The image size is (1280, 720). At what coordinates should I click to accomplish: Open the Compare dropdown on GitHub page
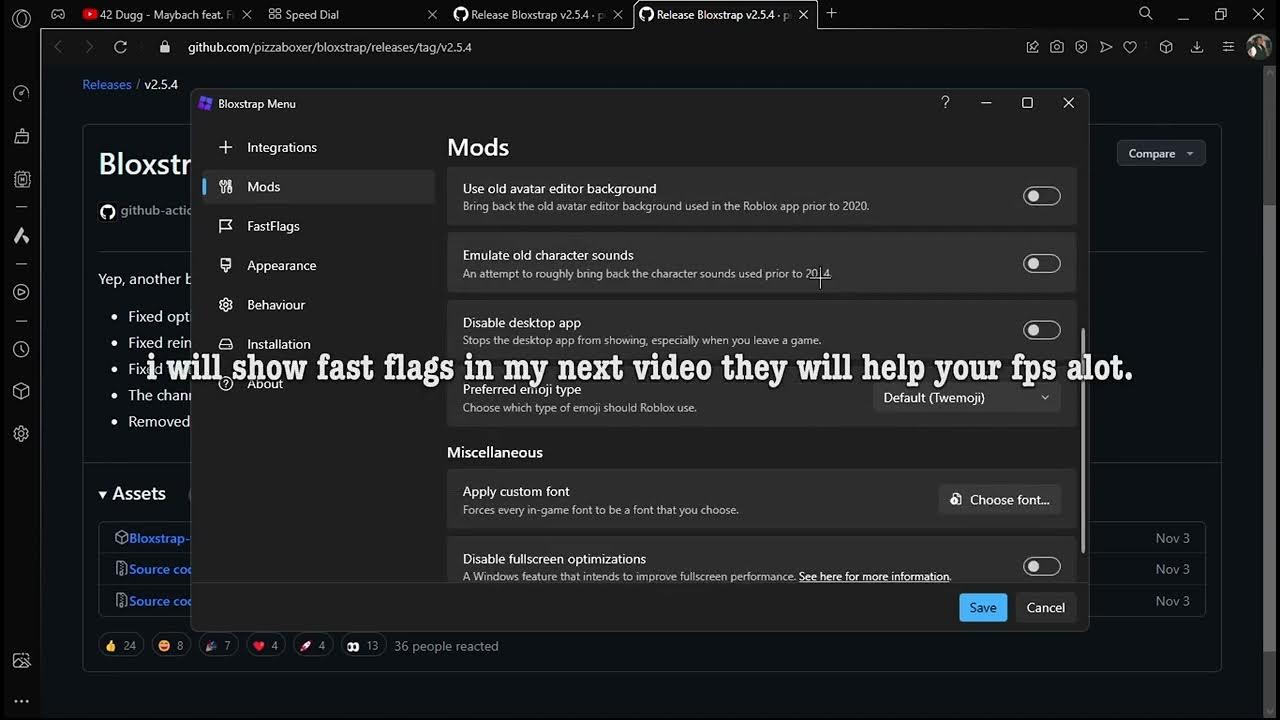[1161, 153]
